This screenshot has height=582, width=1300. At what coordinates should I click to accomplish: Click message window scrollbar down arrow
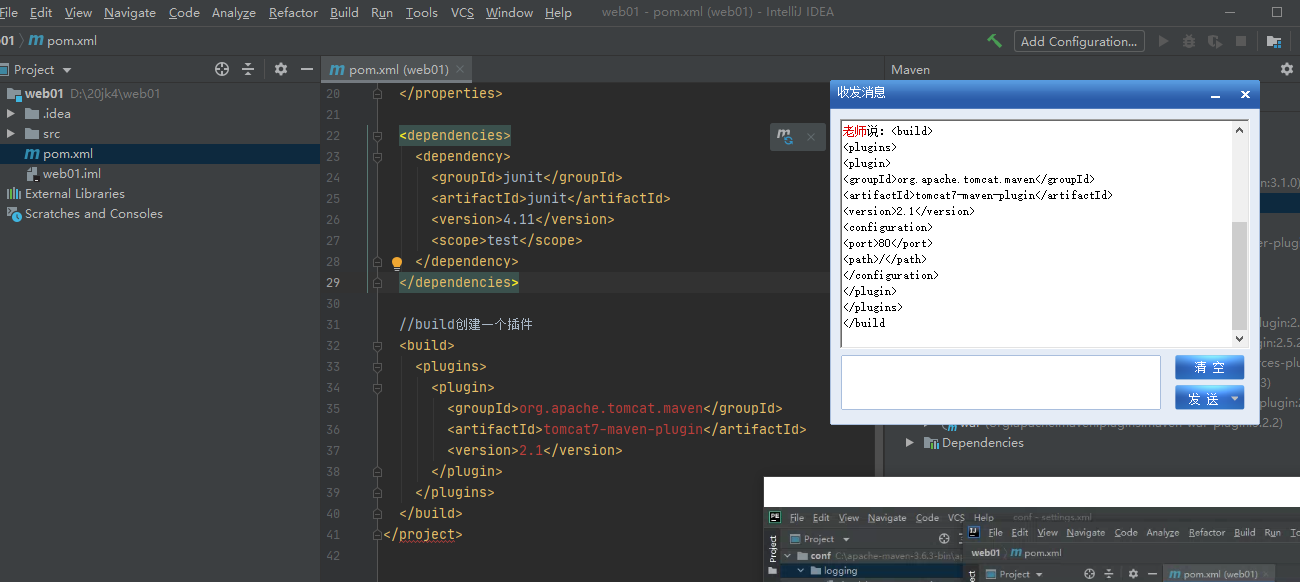point(1240,339)
